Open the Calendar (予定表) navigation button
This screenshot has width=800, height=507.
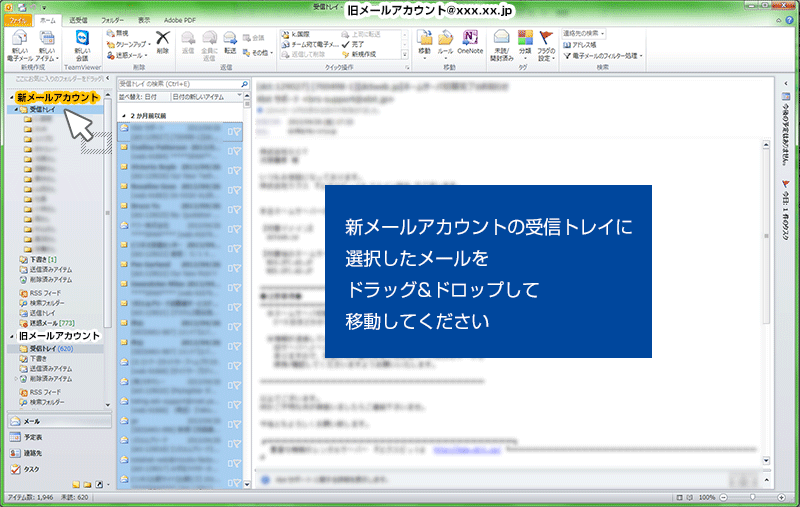coord(59,437)
